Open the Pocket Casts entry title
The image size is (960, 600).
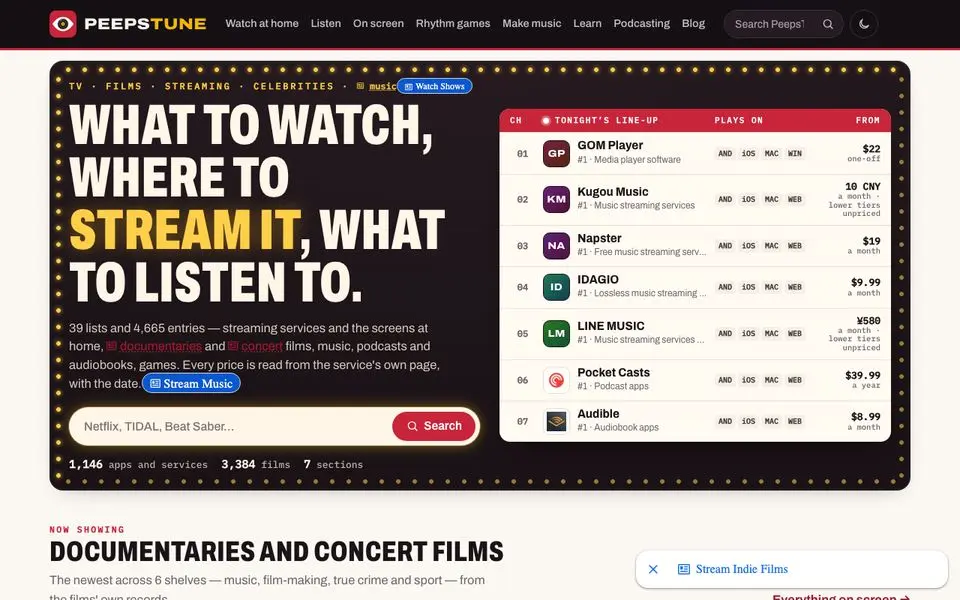(x=613, y=372)
